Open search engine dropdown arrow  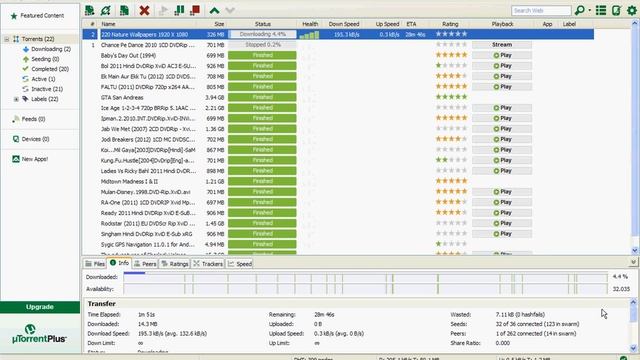pos(589,11)
